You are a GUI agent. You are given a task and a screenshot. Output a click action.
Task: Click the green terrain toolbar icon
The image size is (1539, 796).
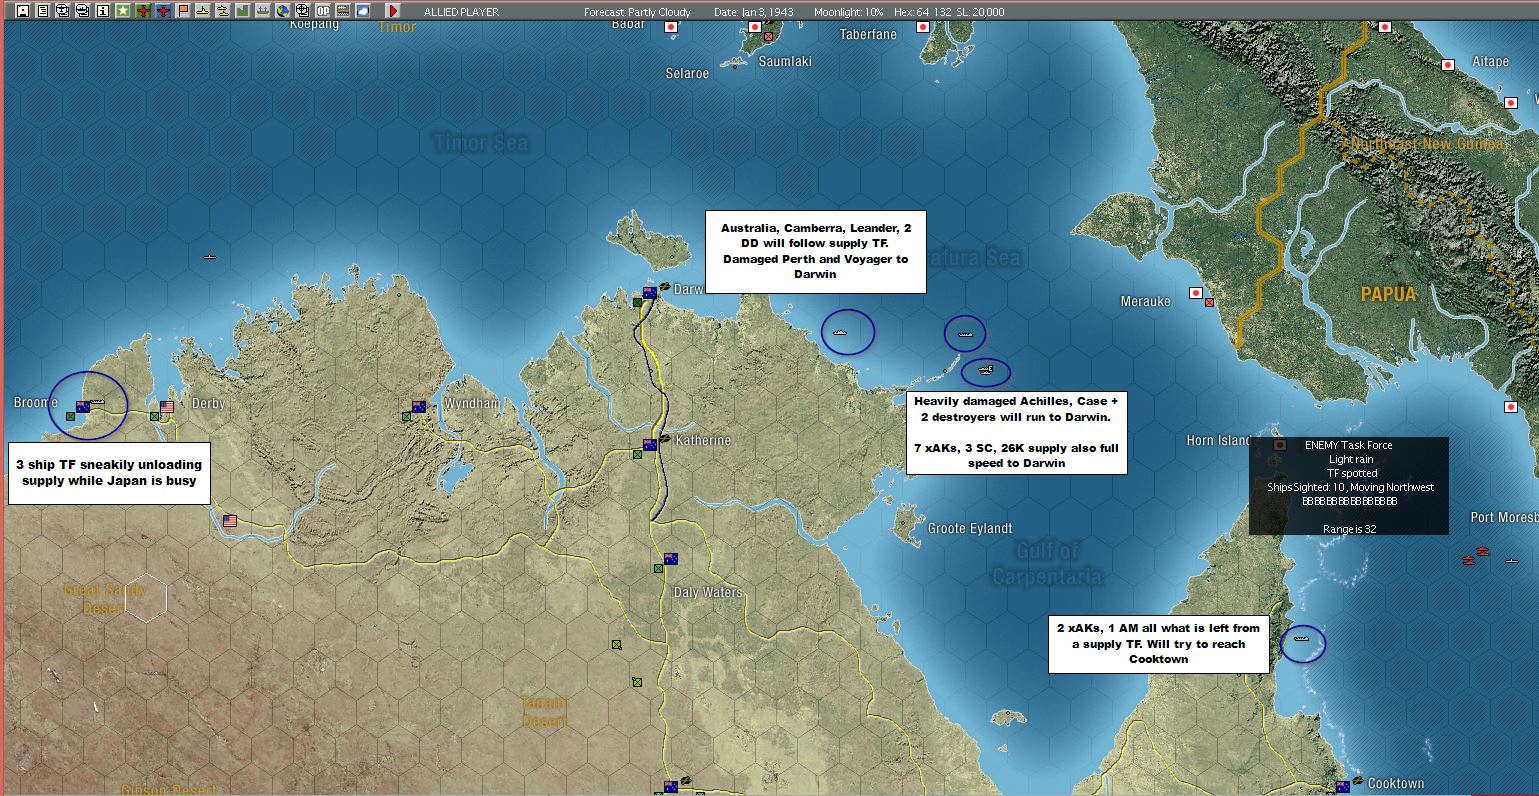pos(242,11)
